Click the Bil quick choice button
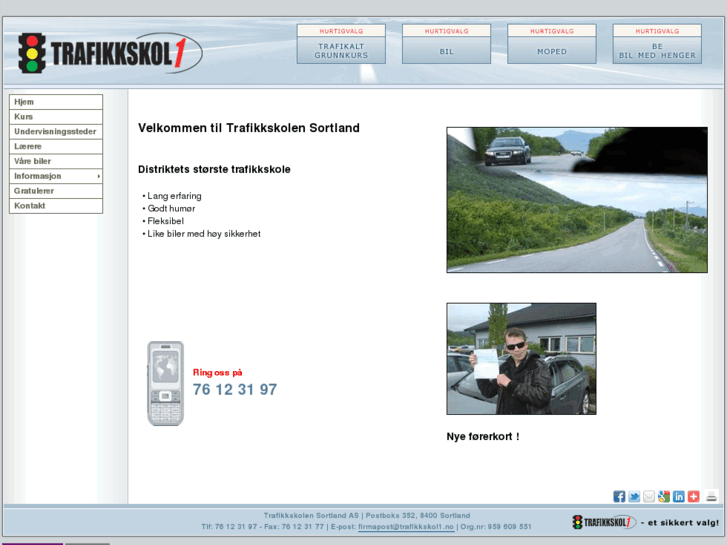 pos(446,44)
